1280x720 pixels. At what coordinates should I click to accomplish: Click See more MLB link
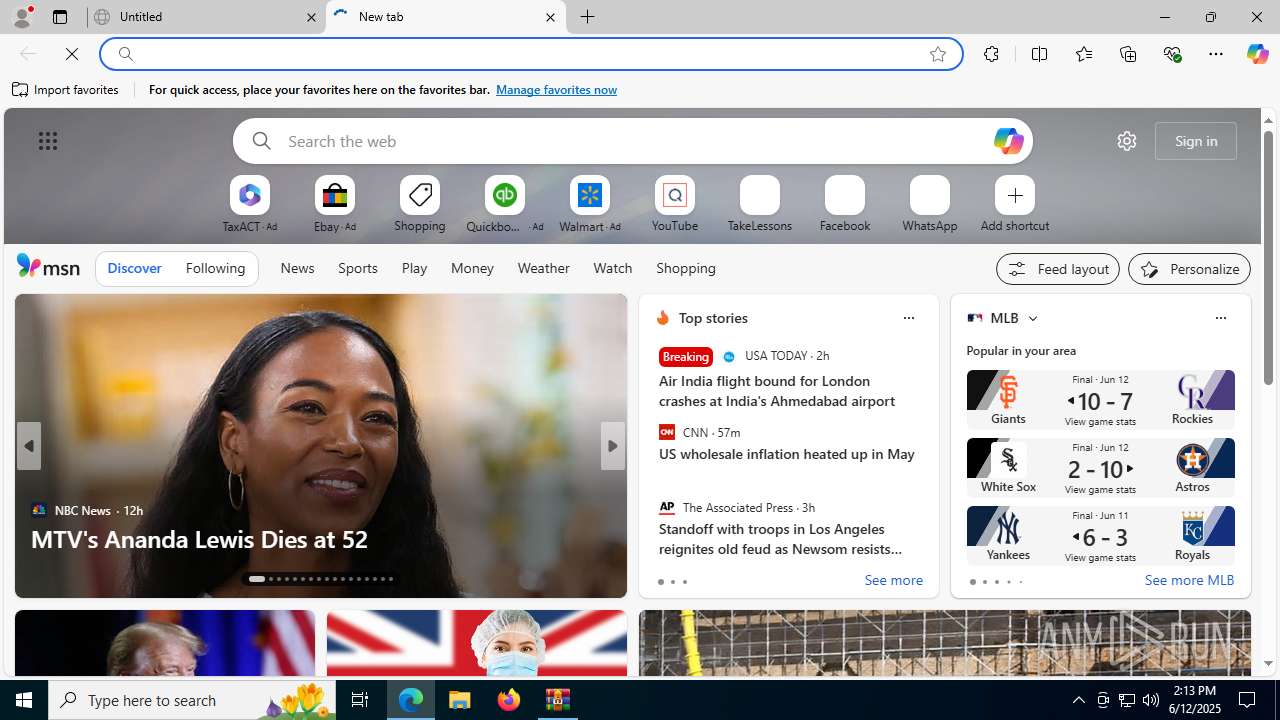tap(1189, 581)
